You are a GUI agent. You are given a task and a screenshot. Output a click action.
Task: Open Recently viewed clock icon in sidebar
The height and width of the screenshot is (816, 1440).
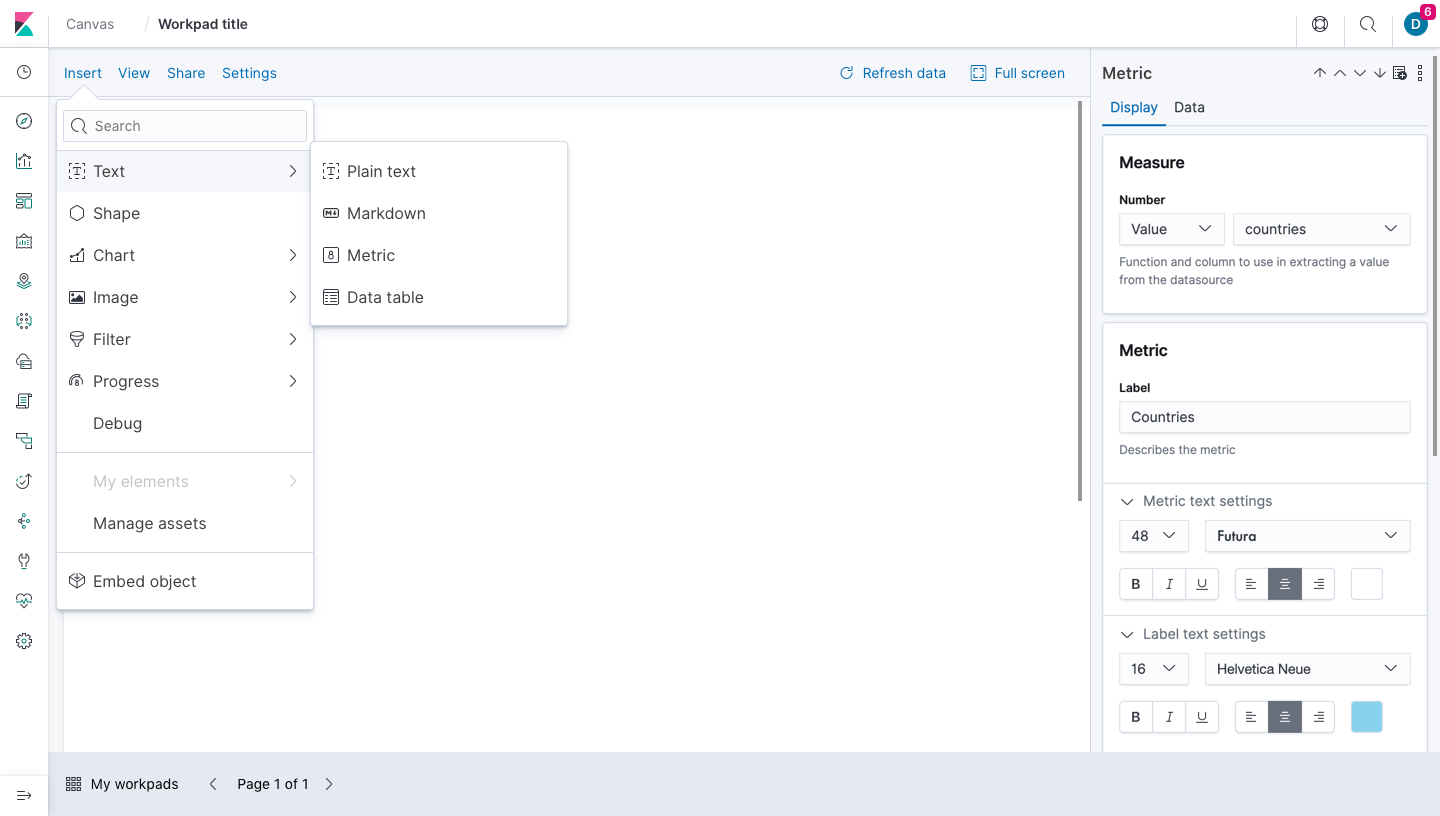[x=24, y=72]
